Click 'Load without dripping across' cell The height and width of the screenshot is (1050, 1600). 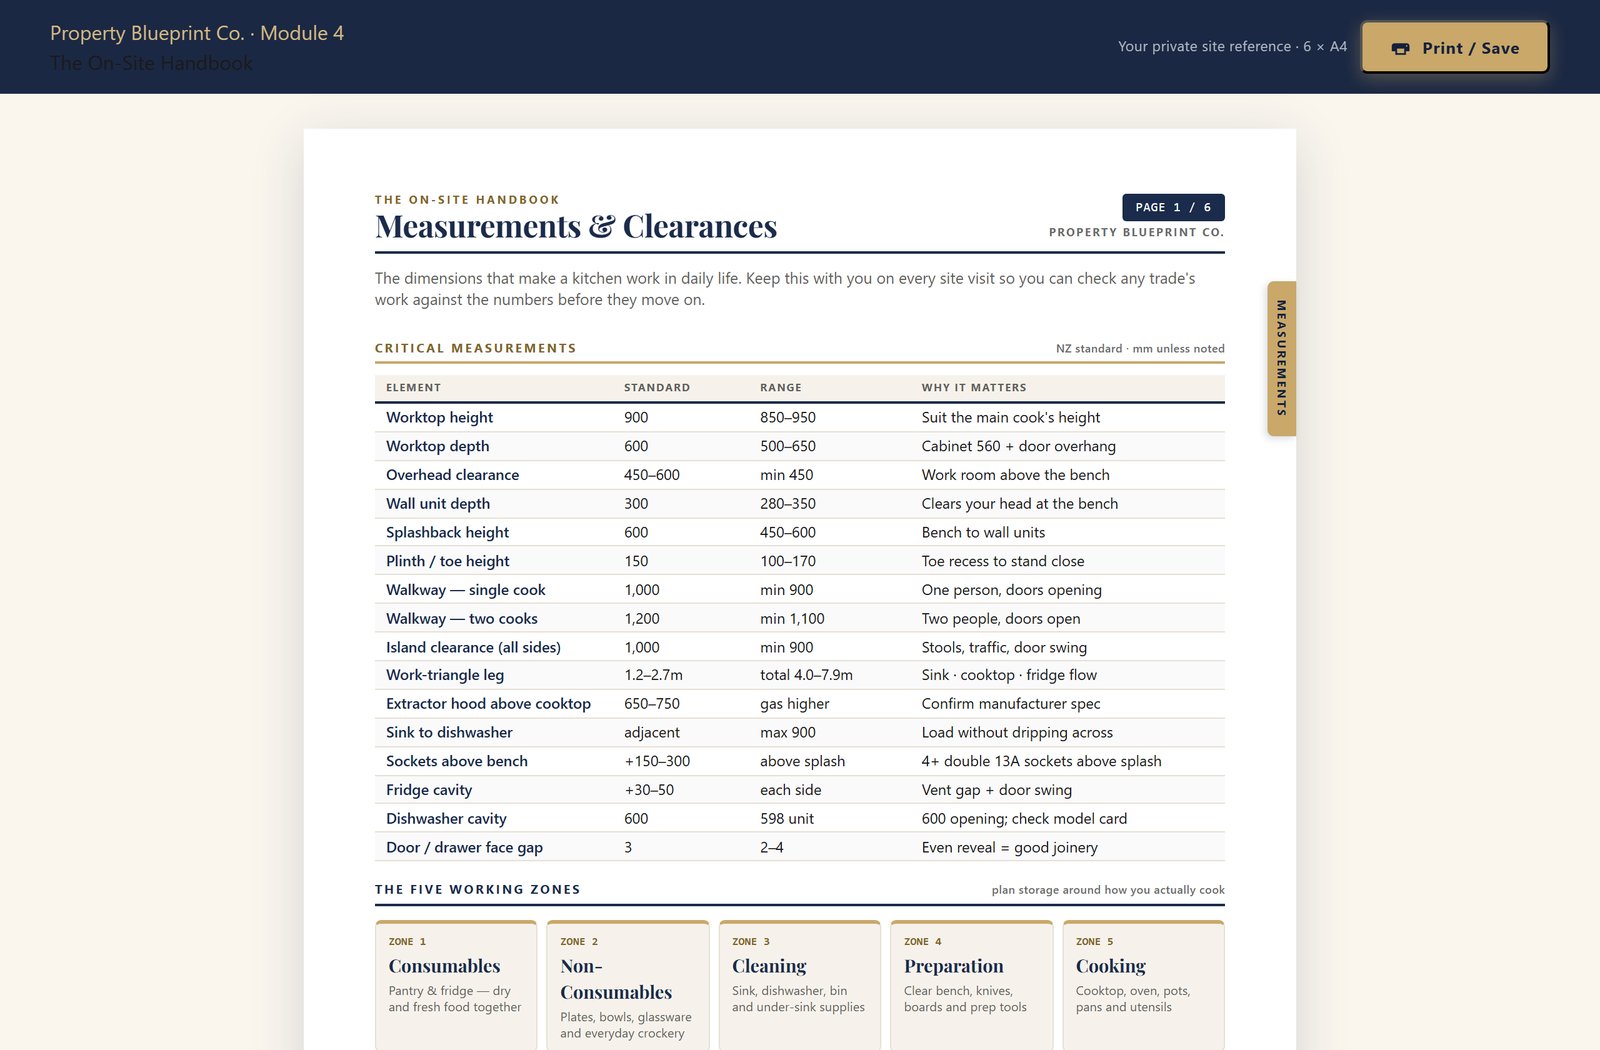(x=1017, y=733)
